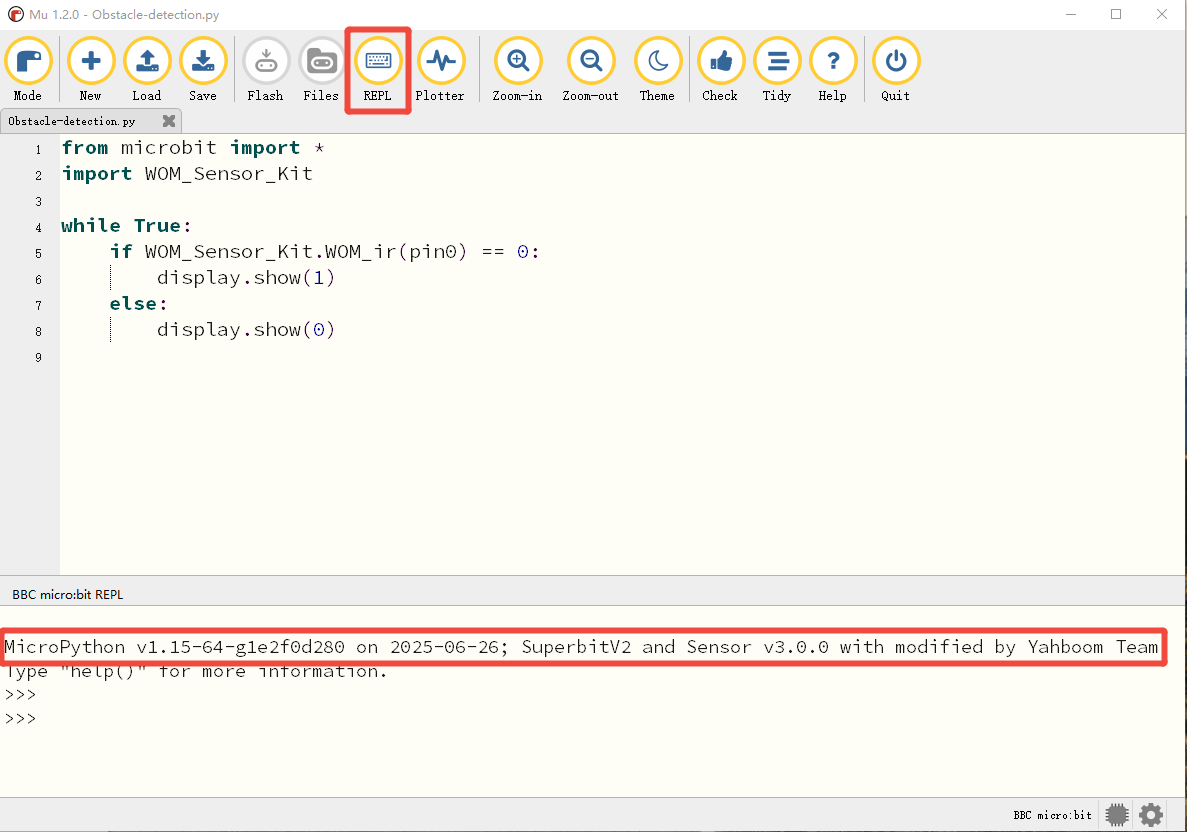The width and height of the screenshot is (1187, 832).
Task: Open the Files panel
Action: click(x=322, y=70)
